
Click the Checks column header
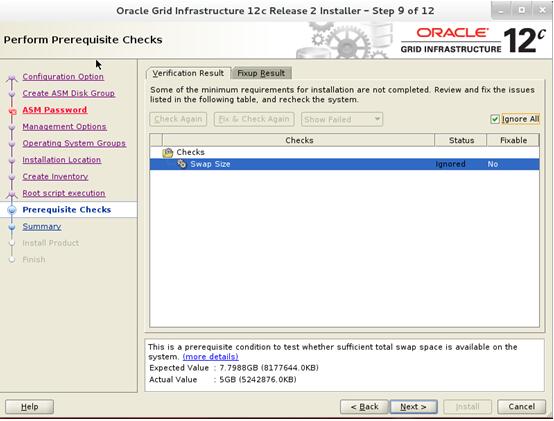(x=299, y=140)
